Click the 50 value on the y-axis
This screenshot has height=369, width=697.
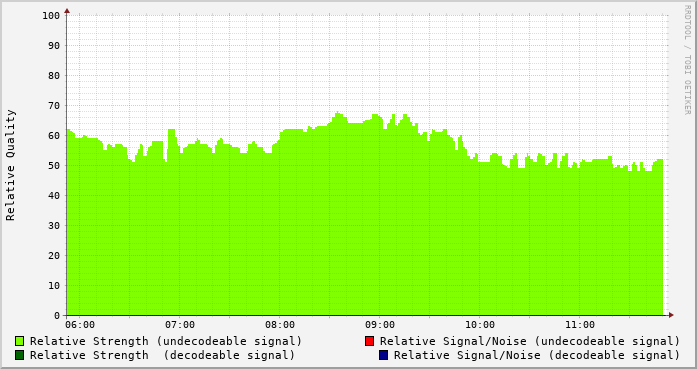[x=54, y=165]
